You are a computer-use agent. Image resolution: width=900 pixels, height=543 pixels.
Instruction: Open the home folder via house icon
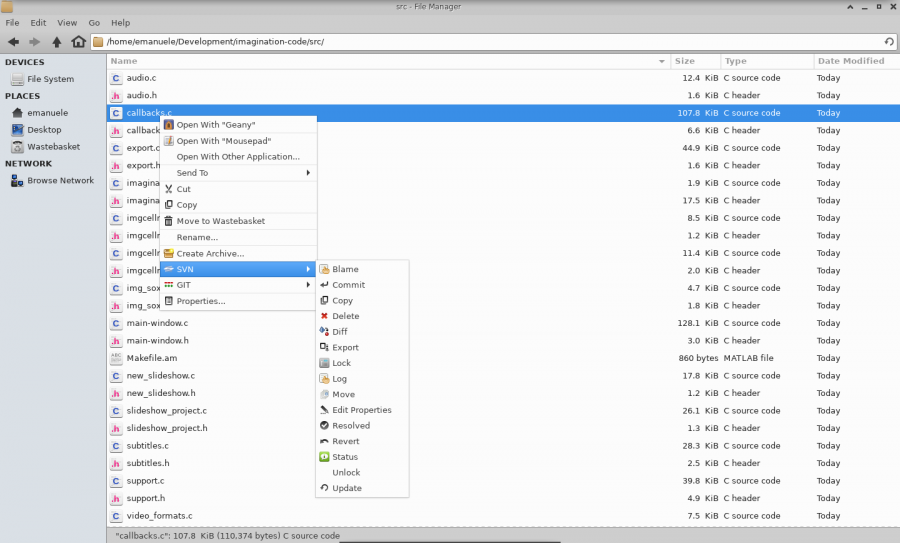click(x=78, y=41)
